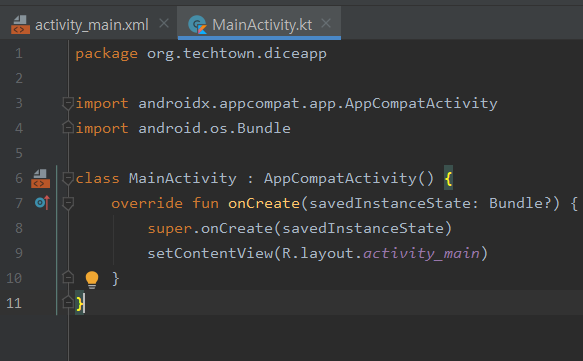Click the 'class' keyword on line 6

point(97,178)
